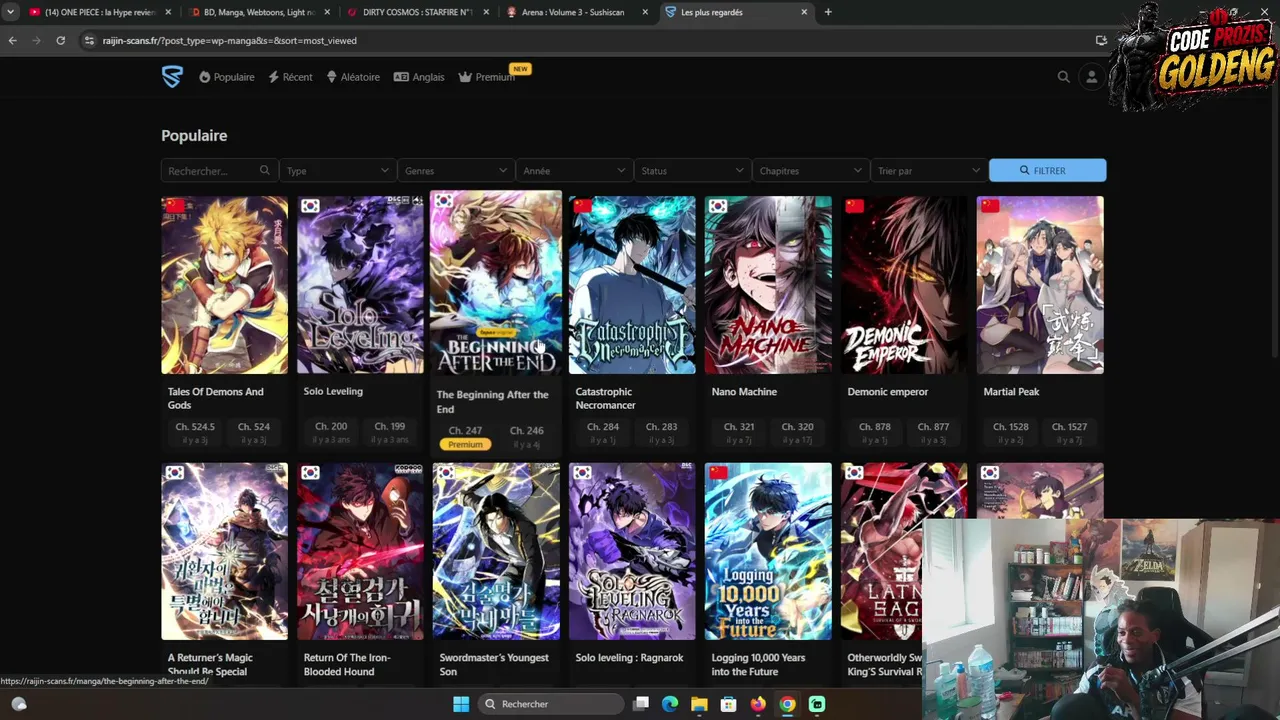The image size is (1280, 720).
Task: Switch to the Anglais menu item
Action: click(419, 77)
